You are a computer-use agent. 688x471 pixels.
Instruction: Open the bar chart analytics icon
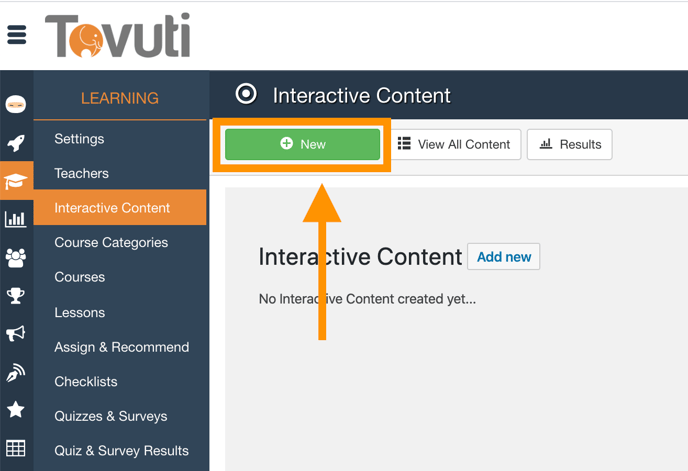click(16, 219)
